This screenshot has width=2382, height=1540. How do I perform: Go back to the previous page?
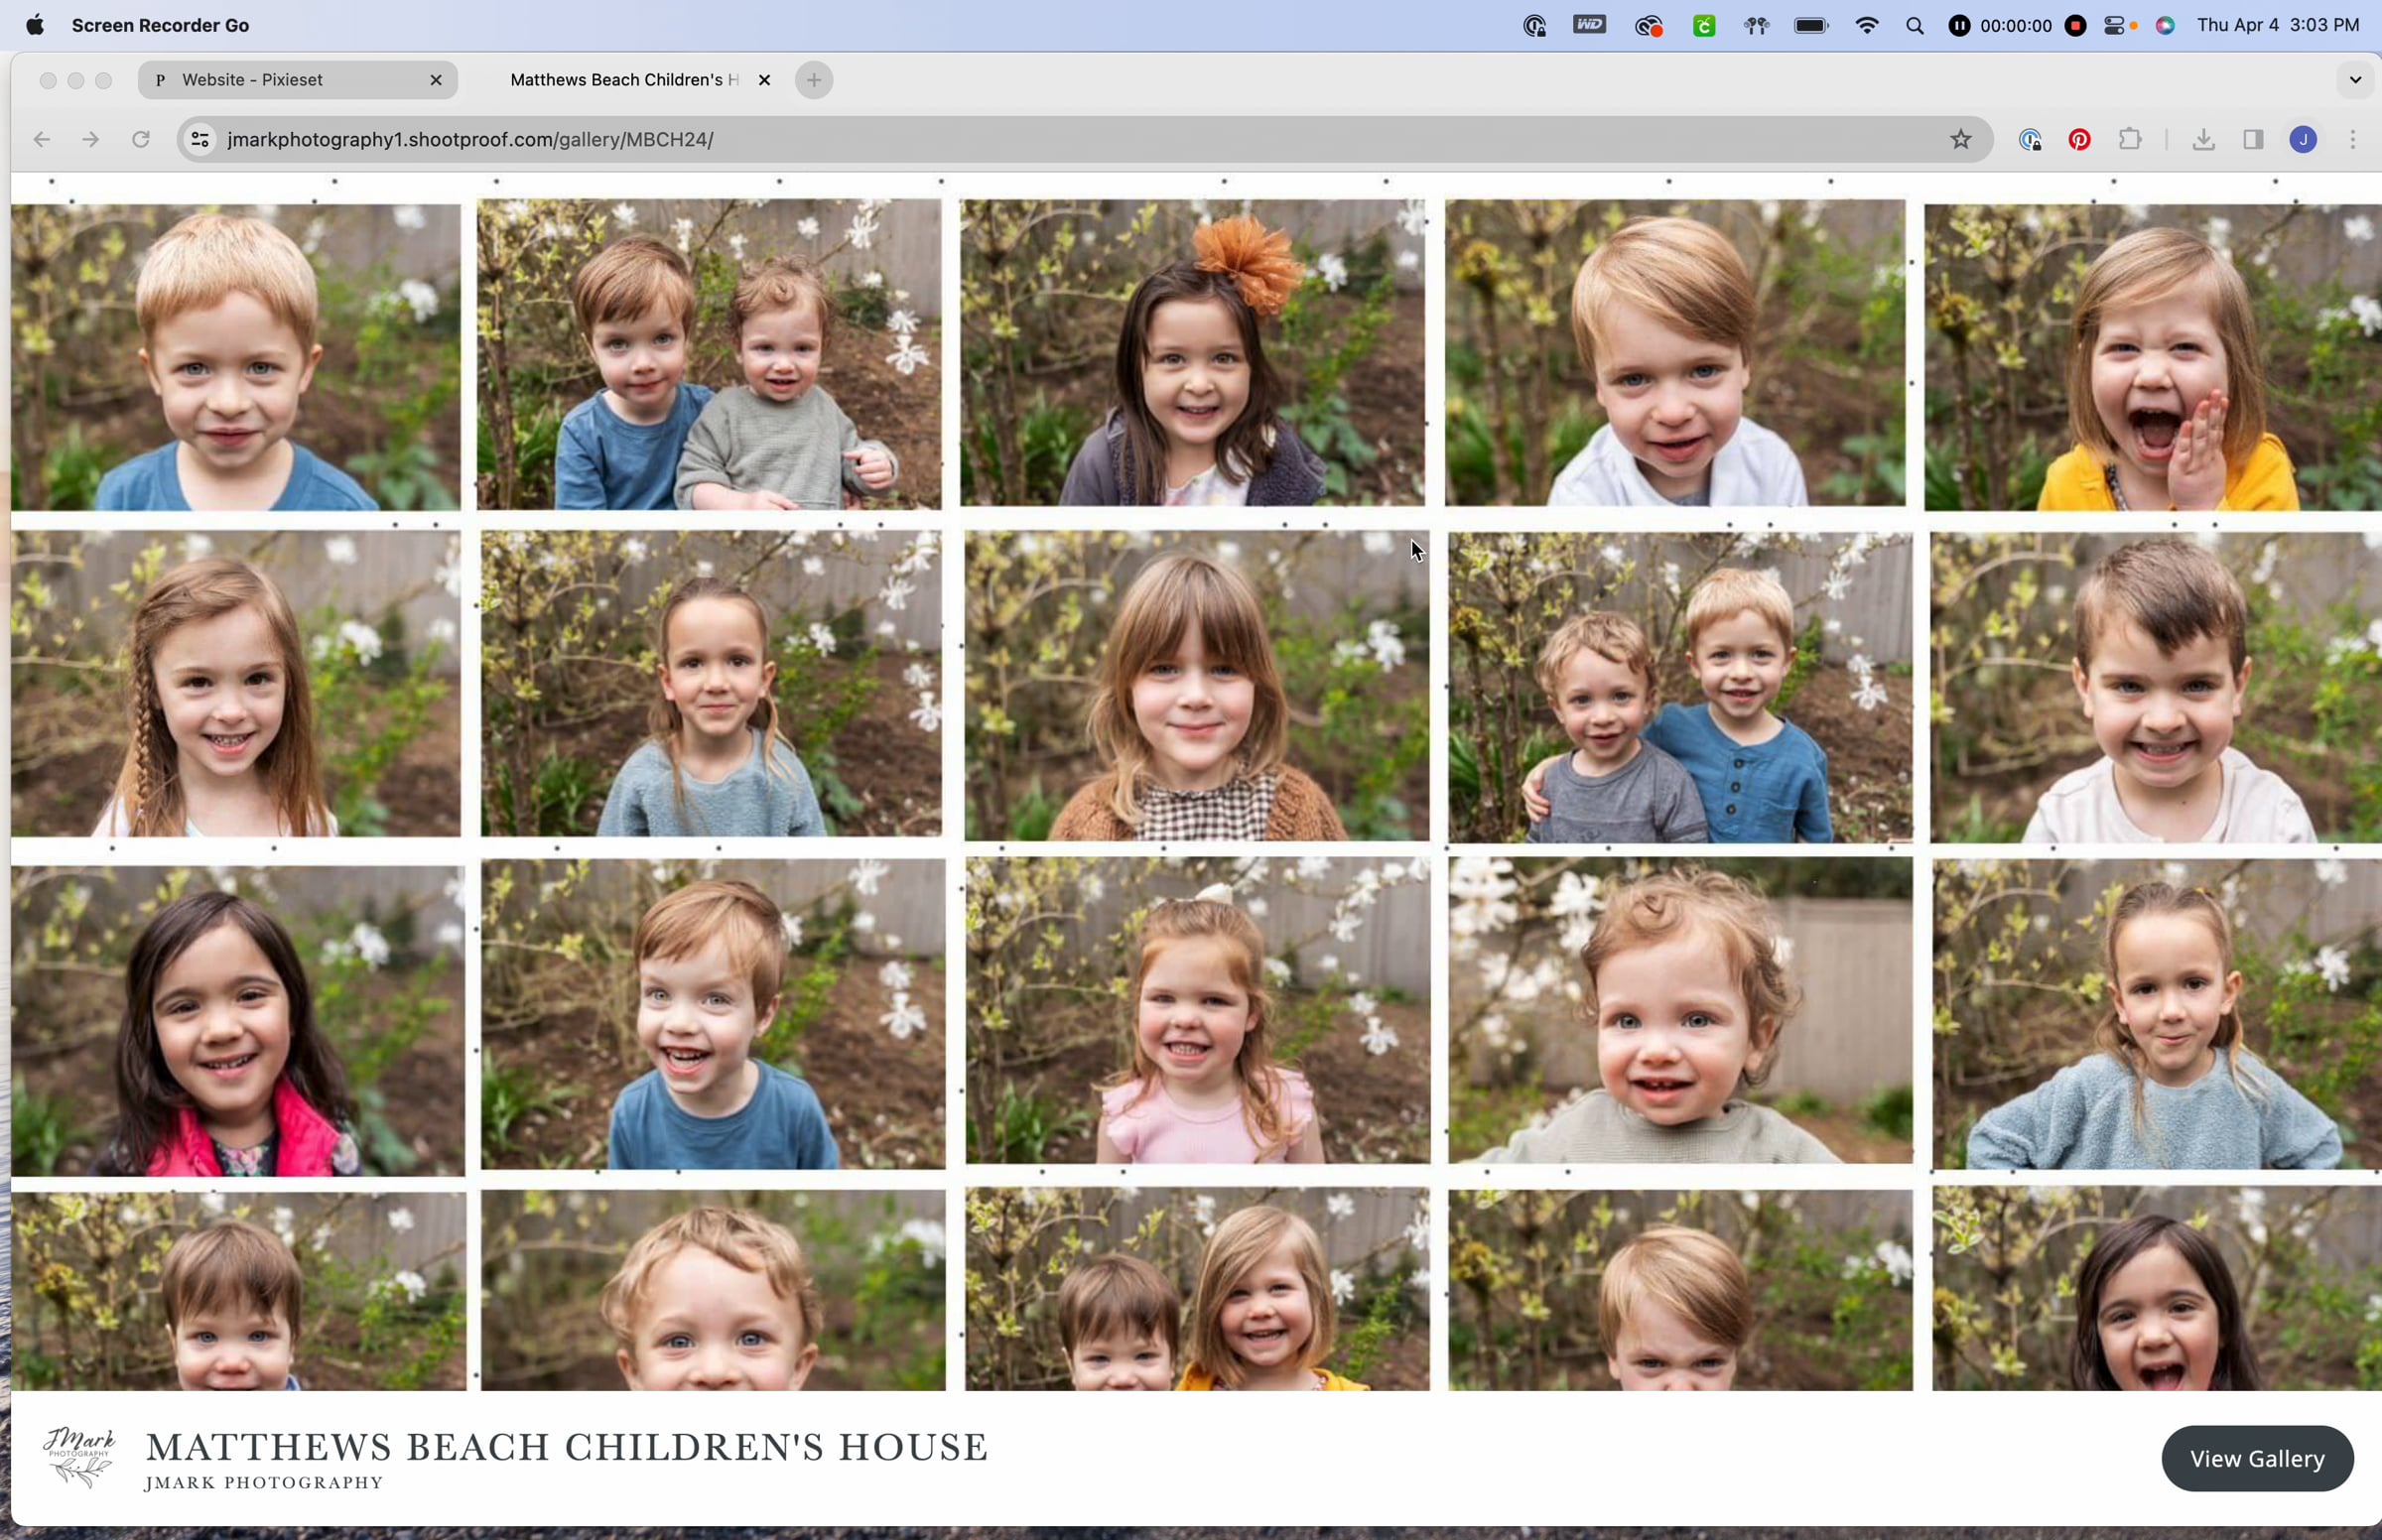tap(41, 139)
